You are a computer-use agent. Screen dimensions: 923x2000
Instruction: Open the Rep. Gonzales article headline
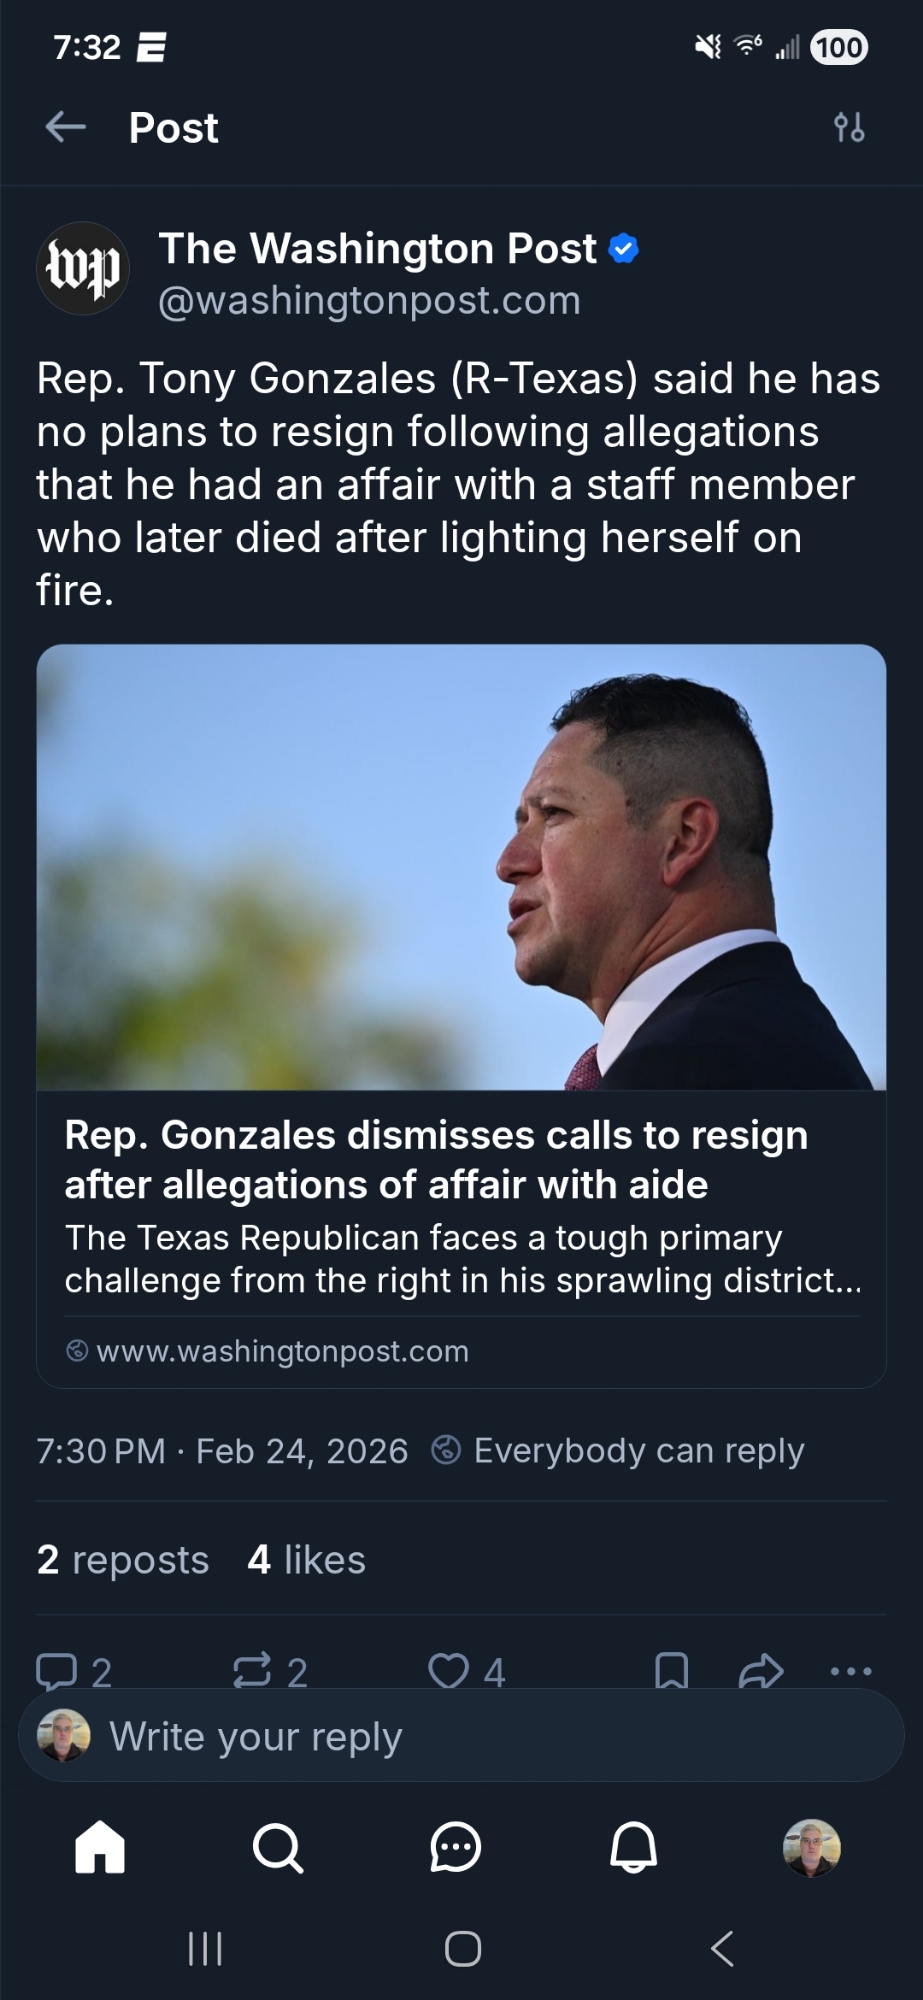[436, 1159]
